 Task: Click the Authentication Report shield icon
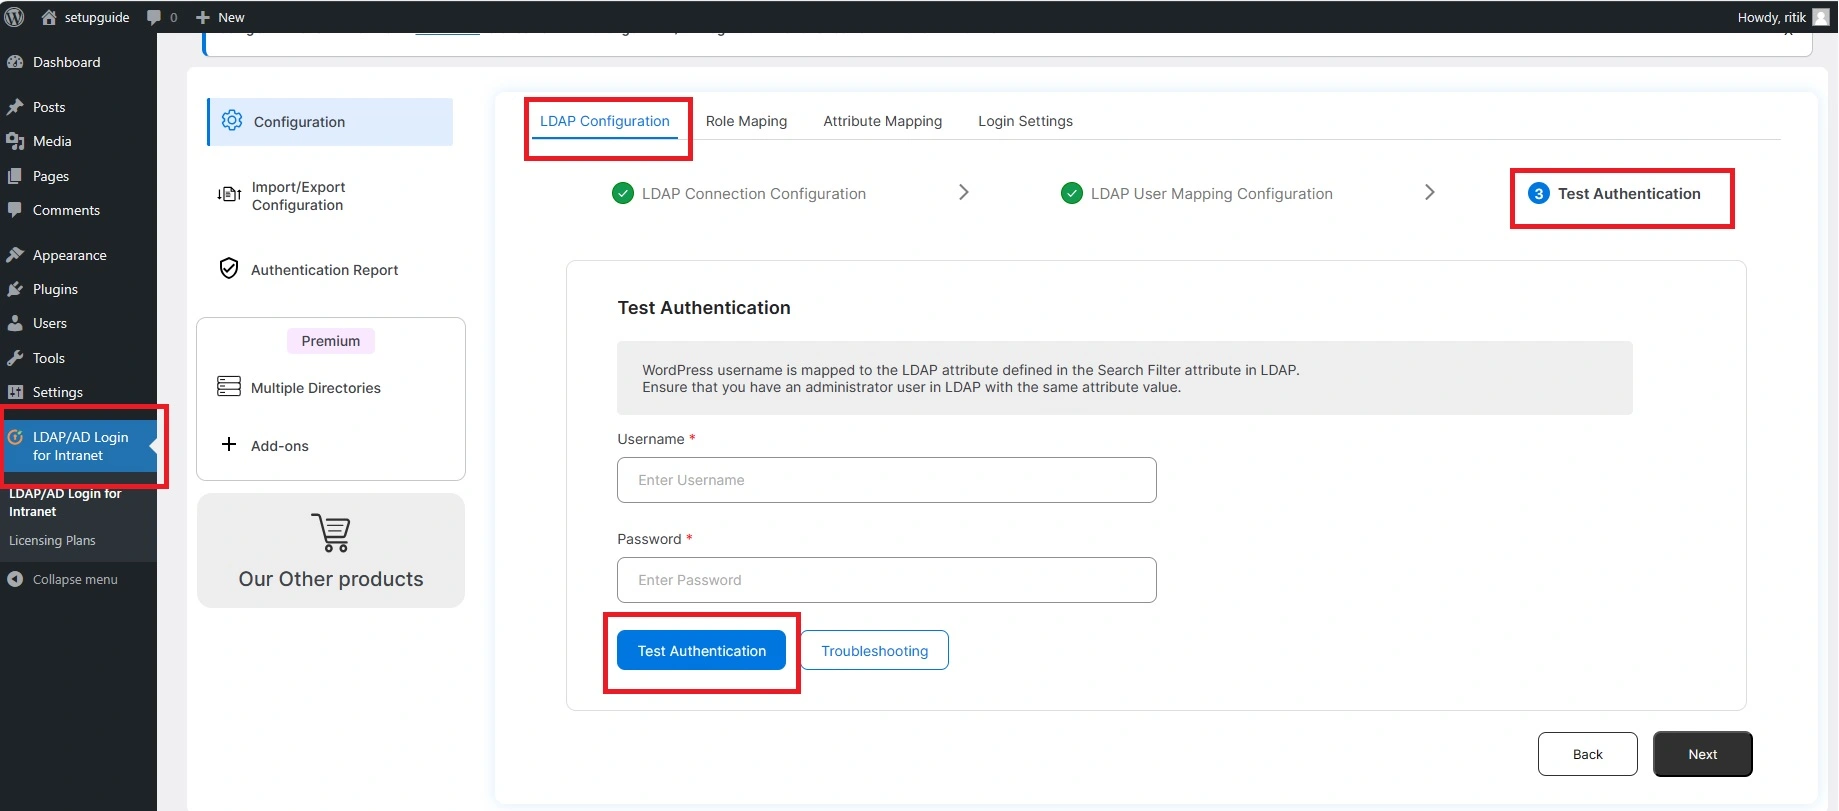tap(229, 268)
